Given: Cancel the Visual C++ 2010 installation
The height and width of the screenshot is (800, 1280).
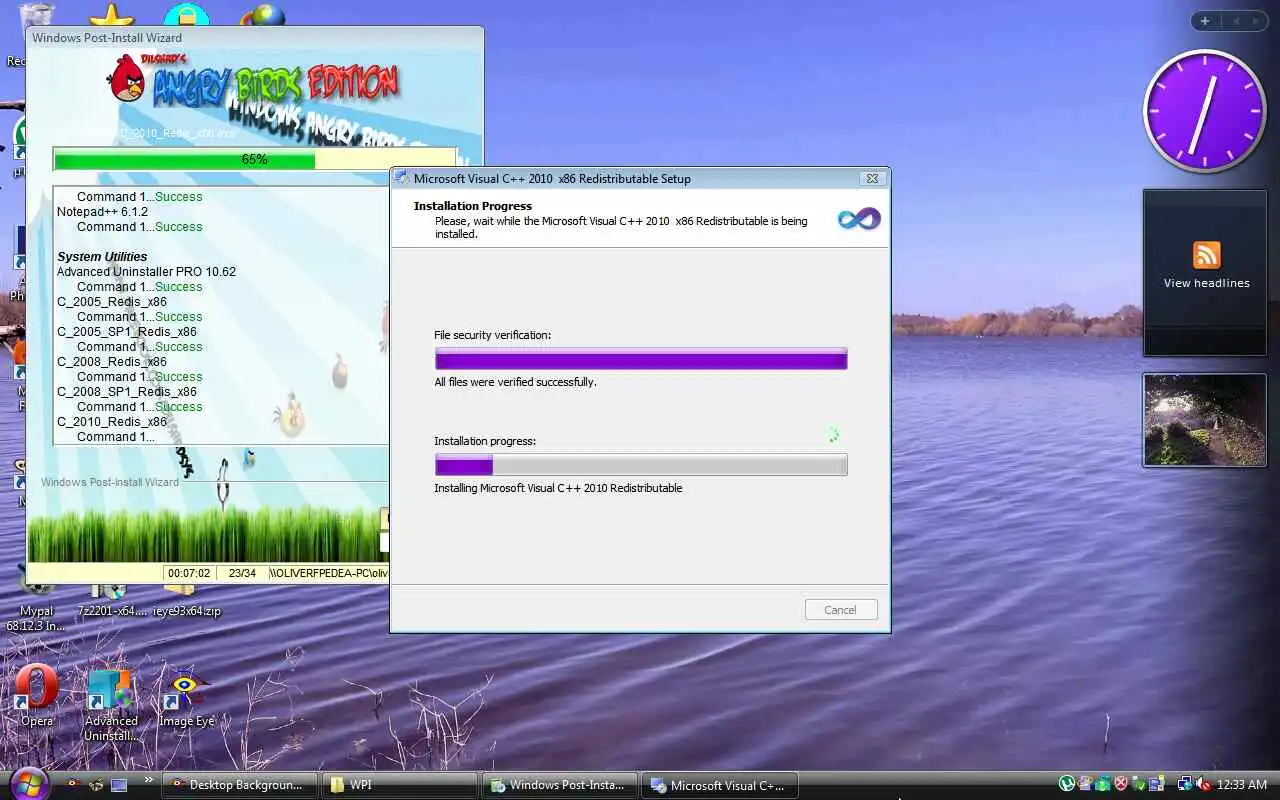Looking at the screenshot, I should (x=841, y=610).
